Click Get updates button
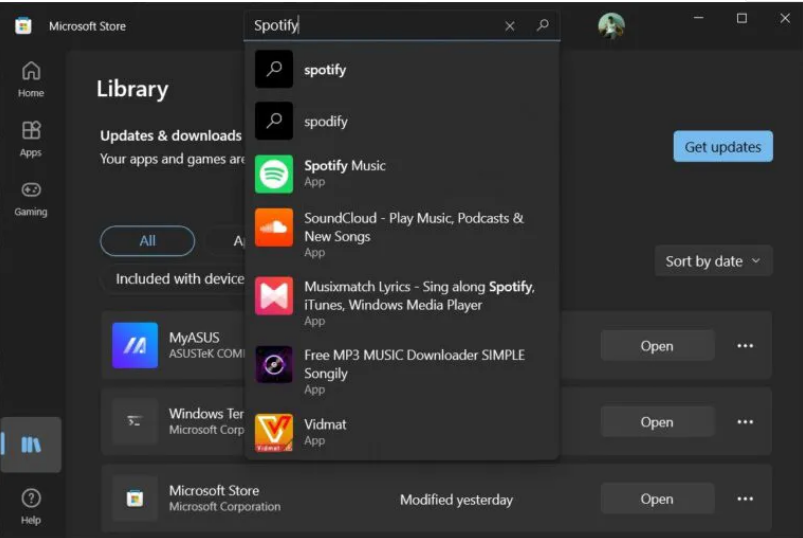 click(x=723, y=146)
